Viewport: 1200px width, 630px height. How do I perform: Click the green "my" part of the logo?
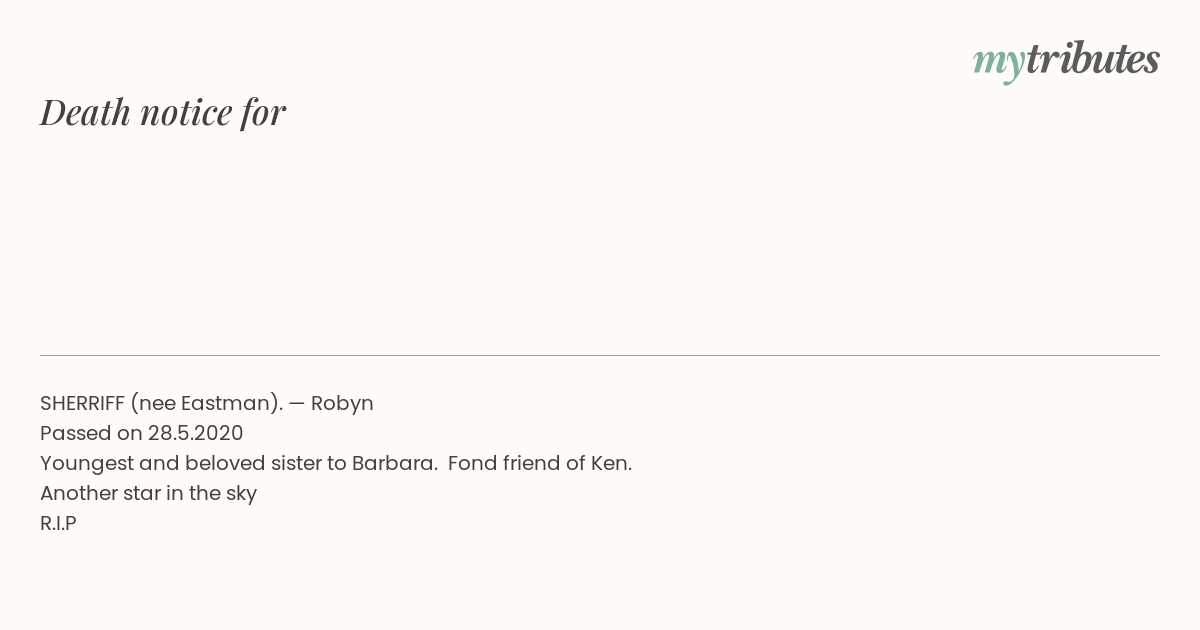point(999,64)
